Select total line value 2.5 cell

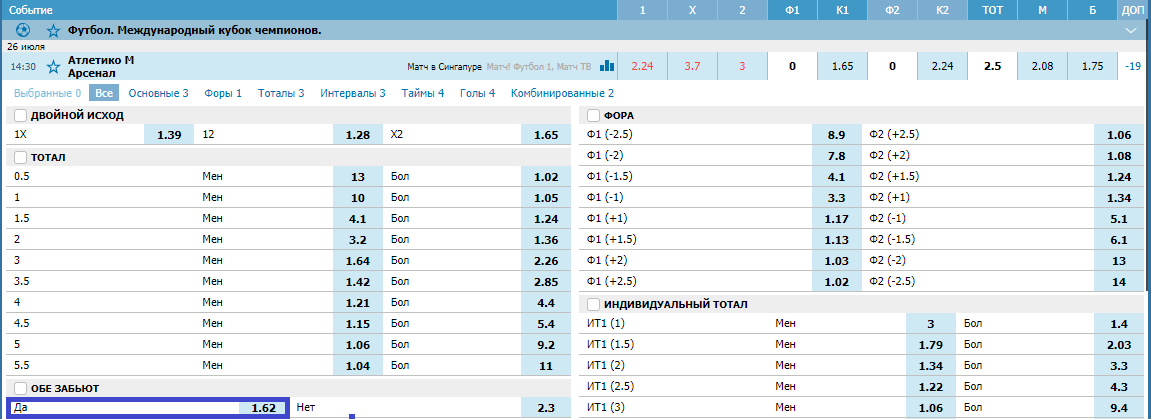(x=992, y=66)
